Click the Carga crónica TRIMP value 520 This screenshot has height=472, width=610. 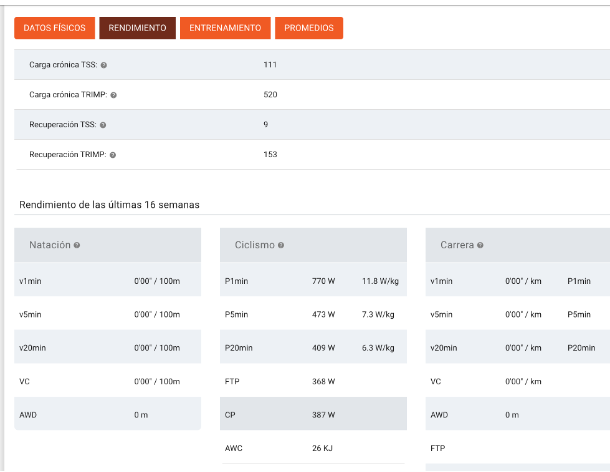pos(270,95)
